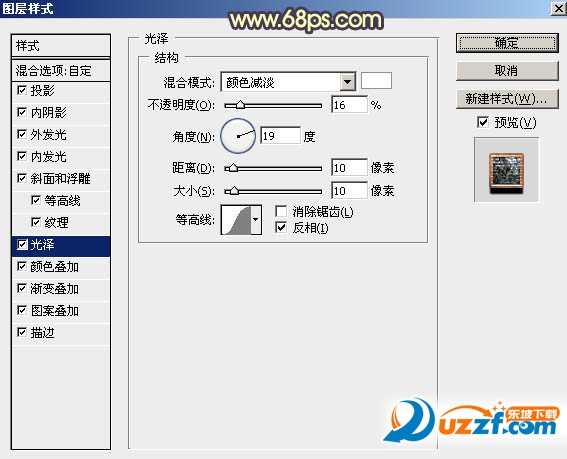Show the 等高线 sub-settings row

click(x=61, y=200)
